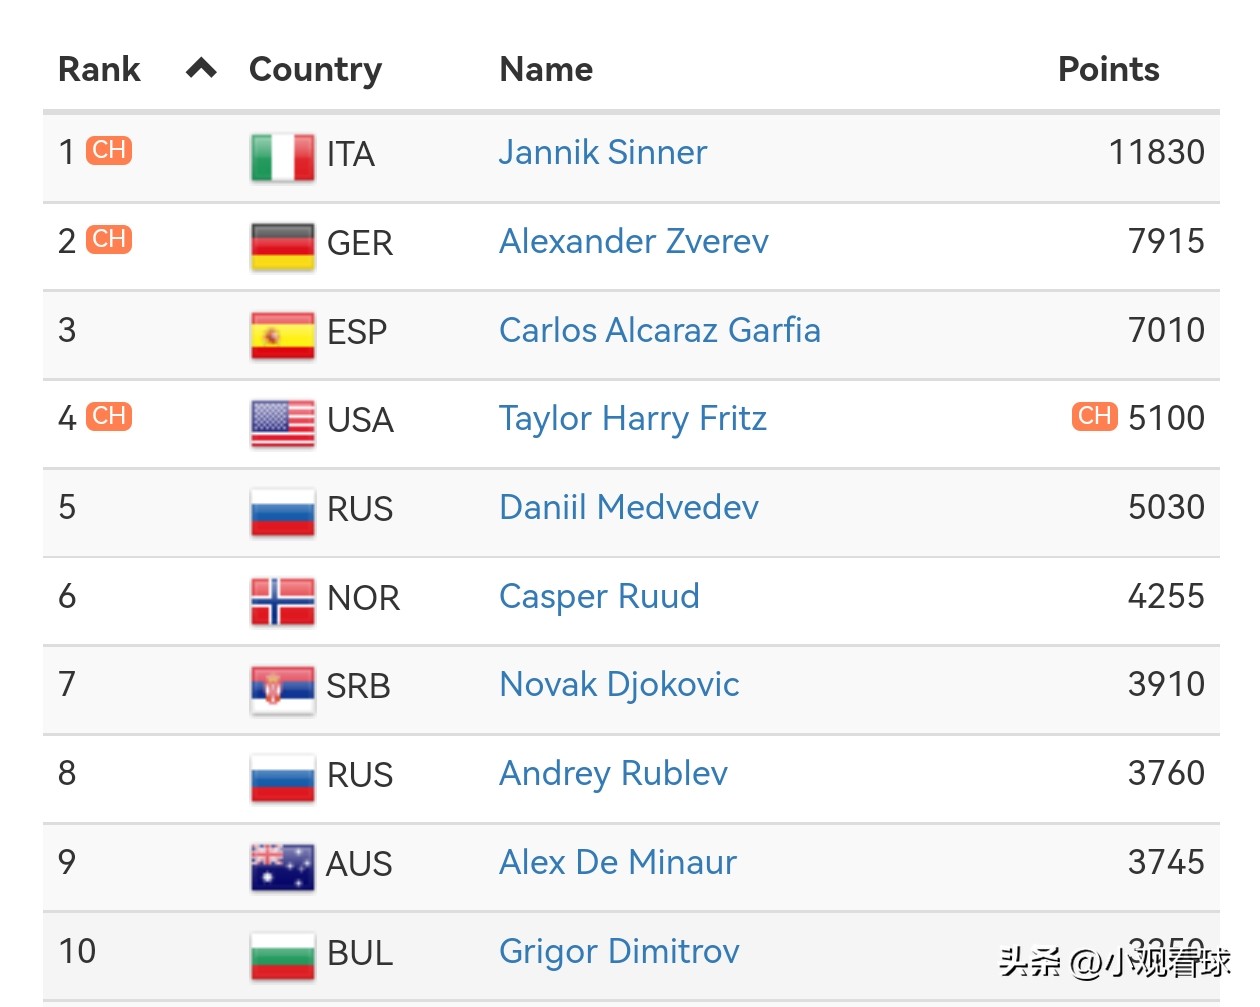
Task: Click the CH badge next to 5100 points
Action: (x=1095, y=415)
